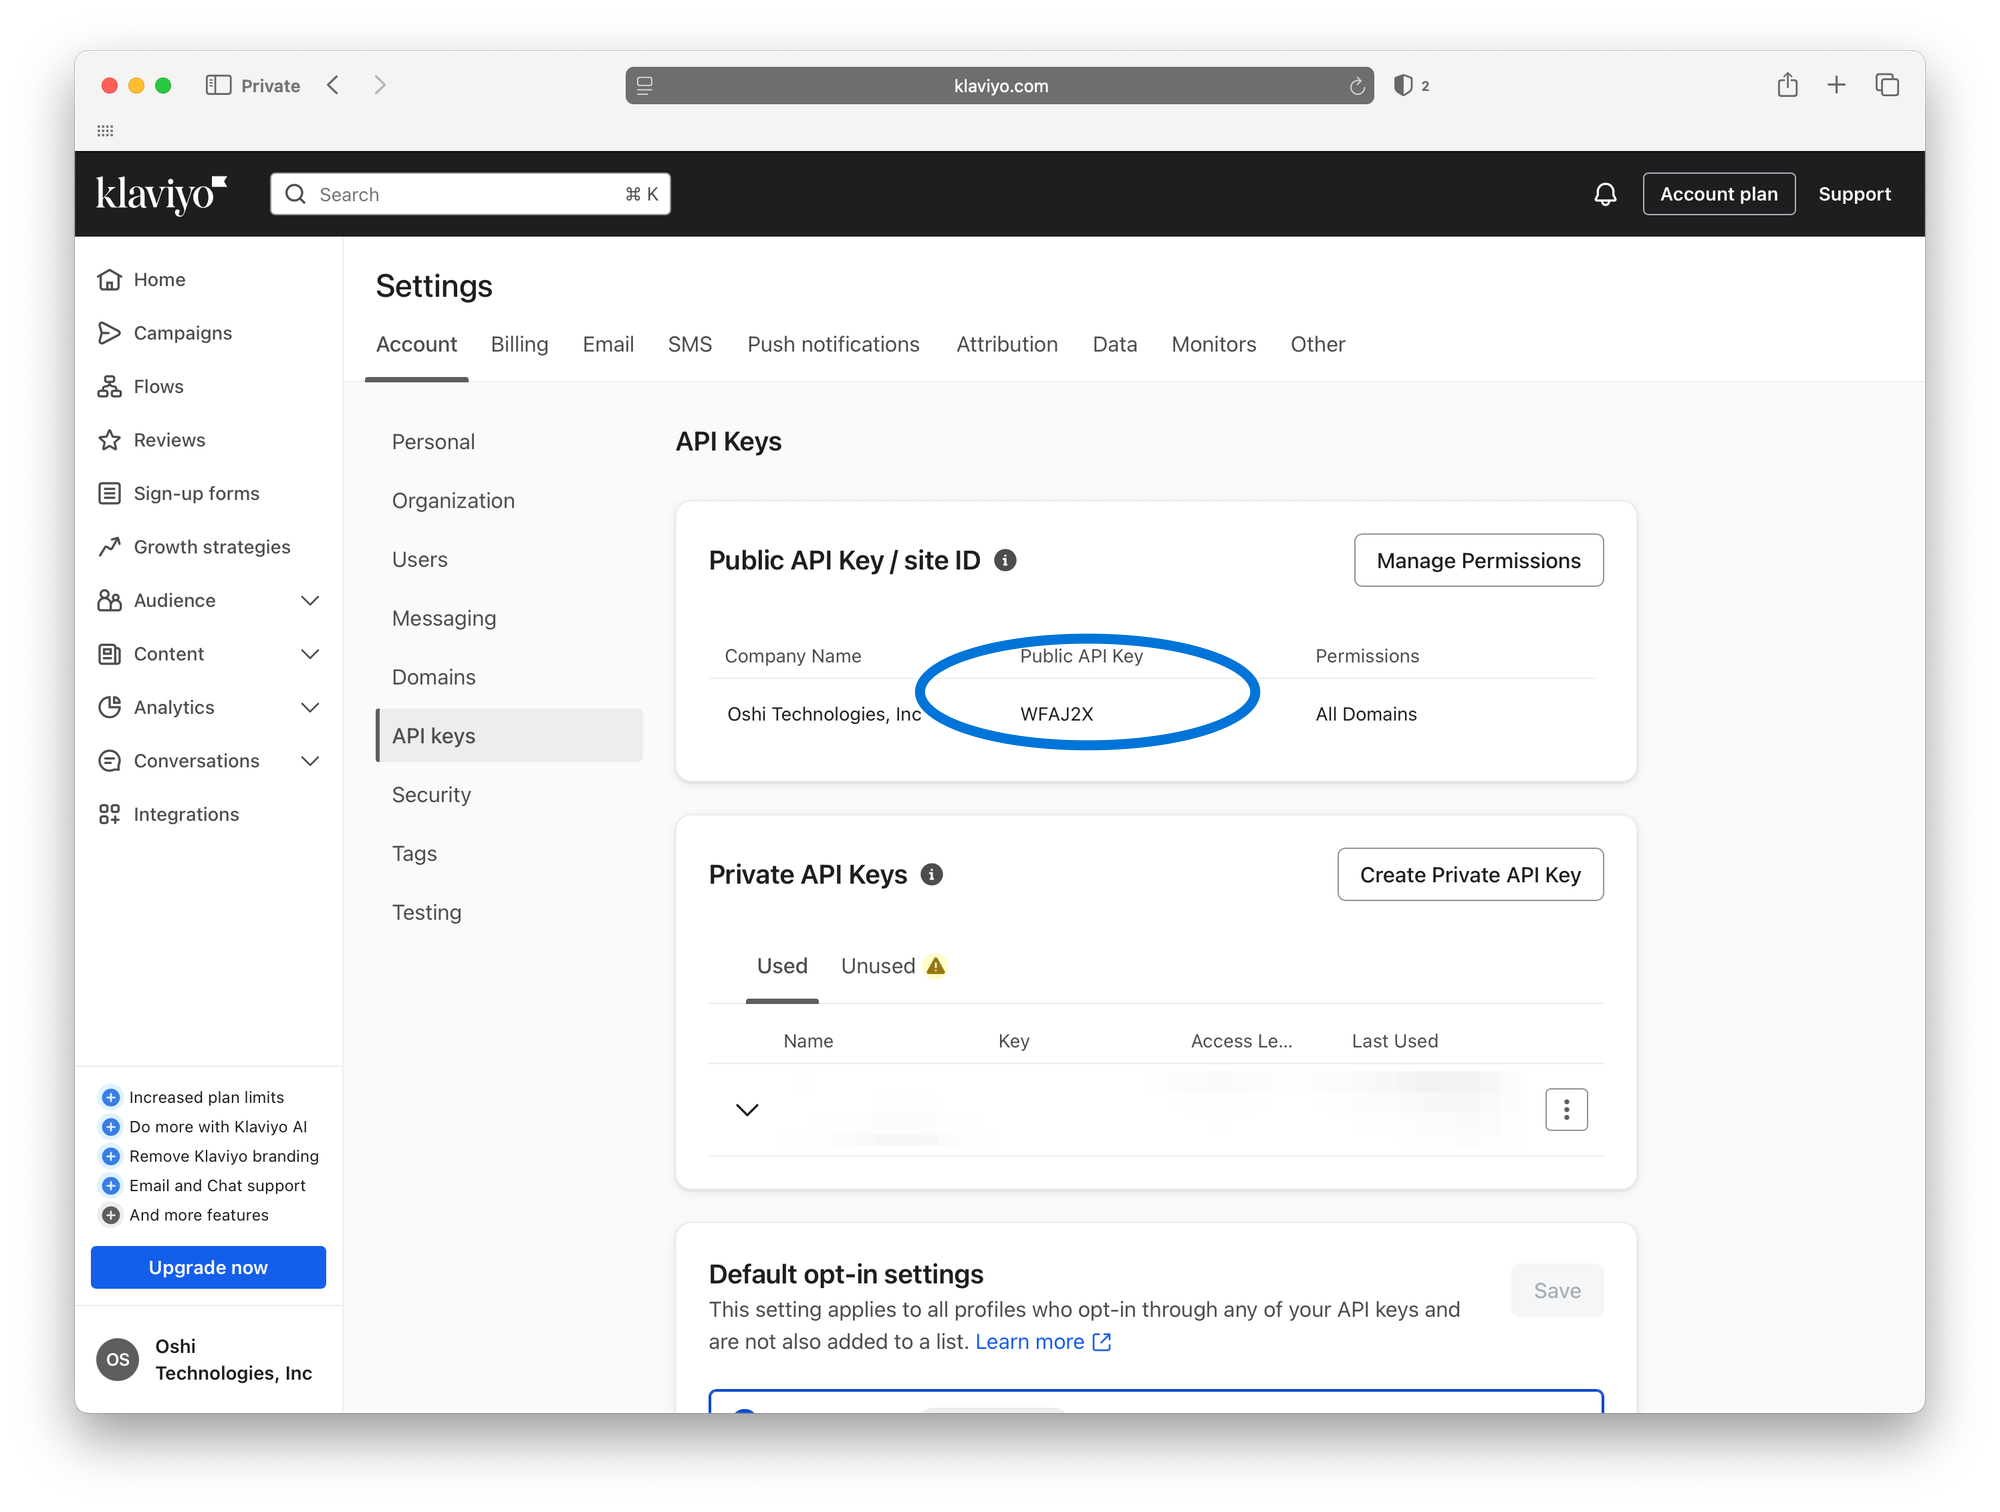Go back in browser history
2000x1512 pixels.
333,85
